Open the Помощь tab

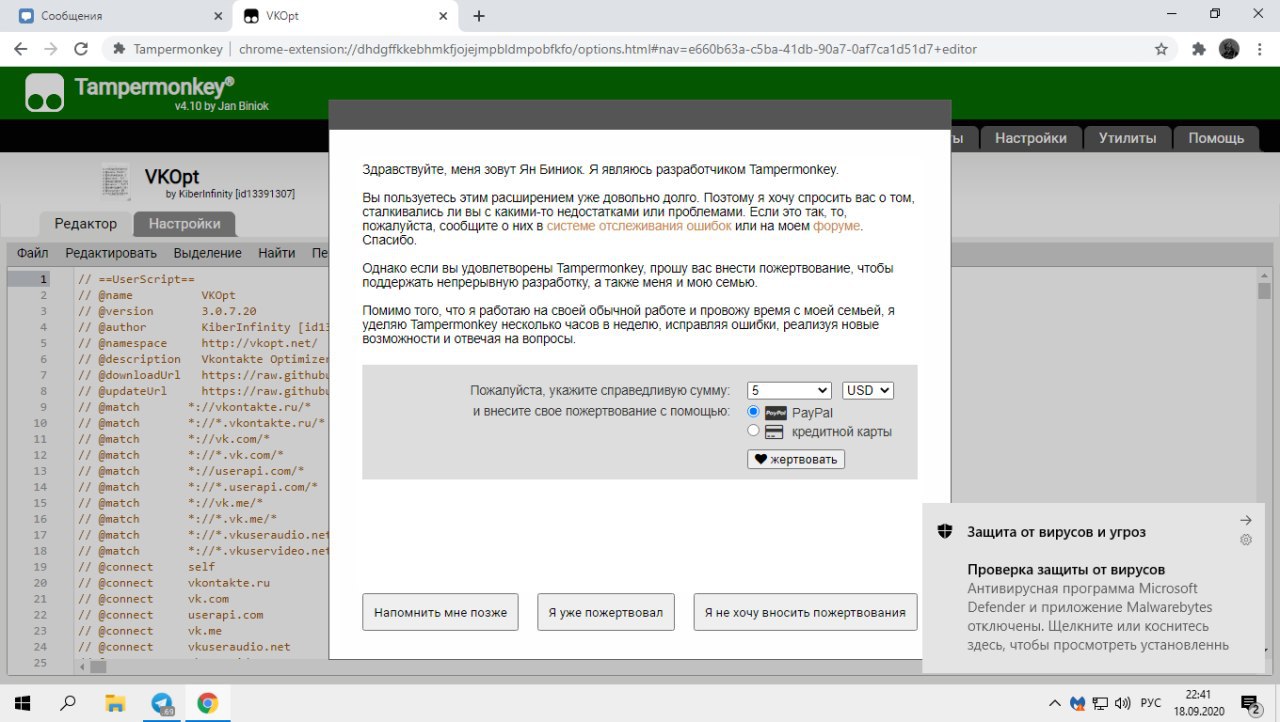pyautogui.click(x=1216, y=138)
